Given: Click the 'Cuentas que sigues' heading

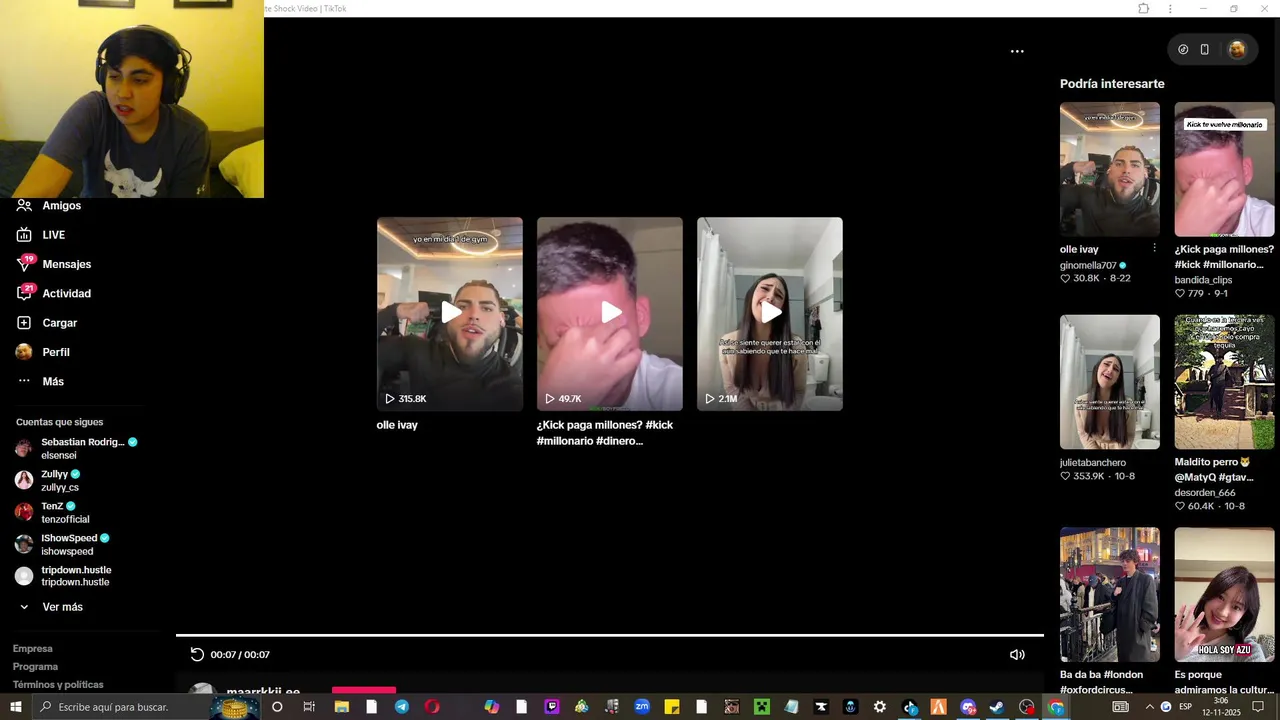Looking at the screenshot, I should pos(59,422).
